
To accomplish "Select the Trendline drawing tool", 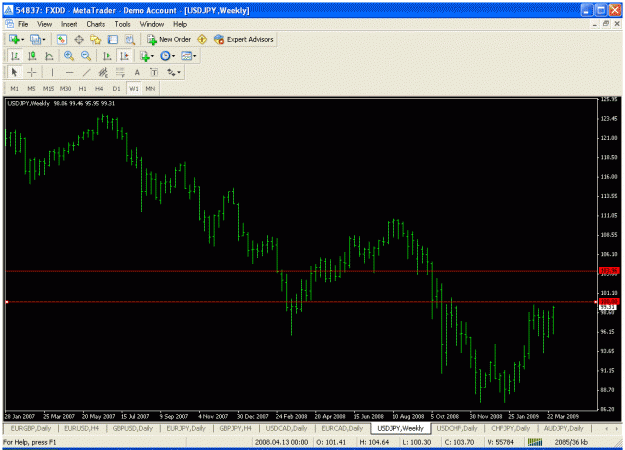I will click(x=86, y=72).
